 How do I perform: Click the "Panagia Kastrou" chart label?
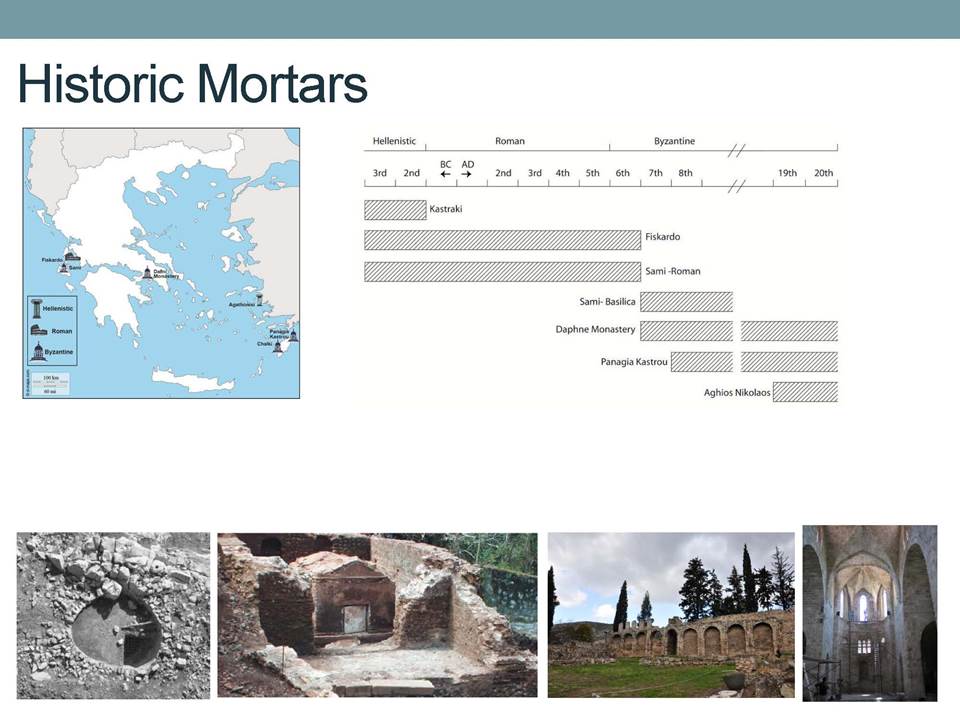coord(634,362)
